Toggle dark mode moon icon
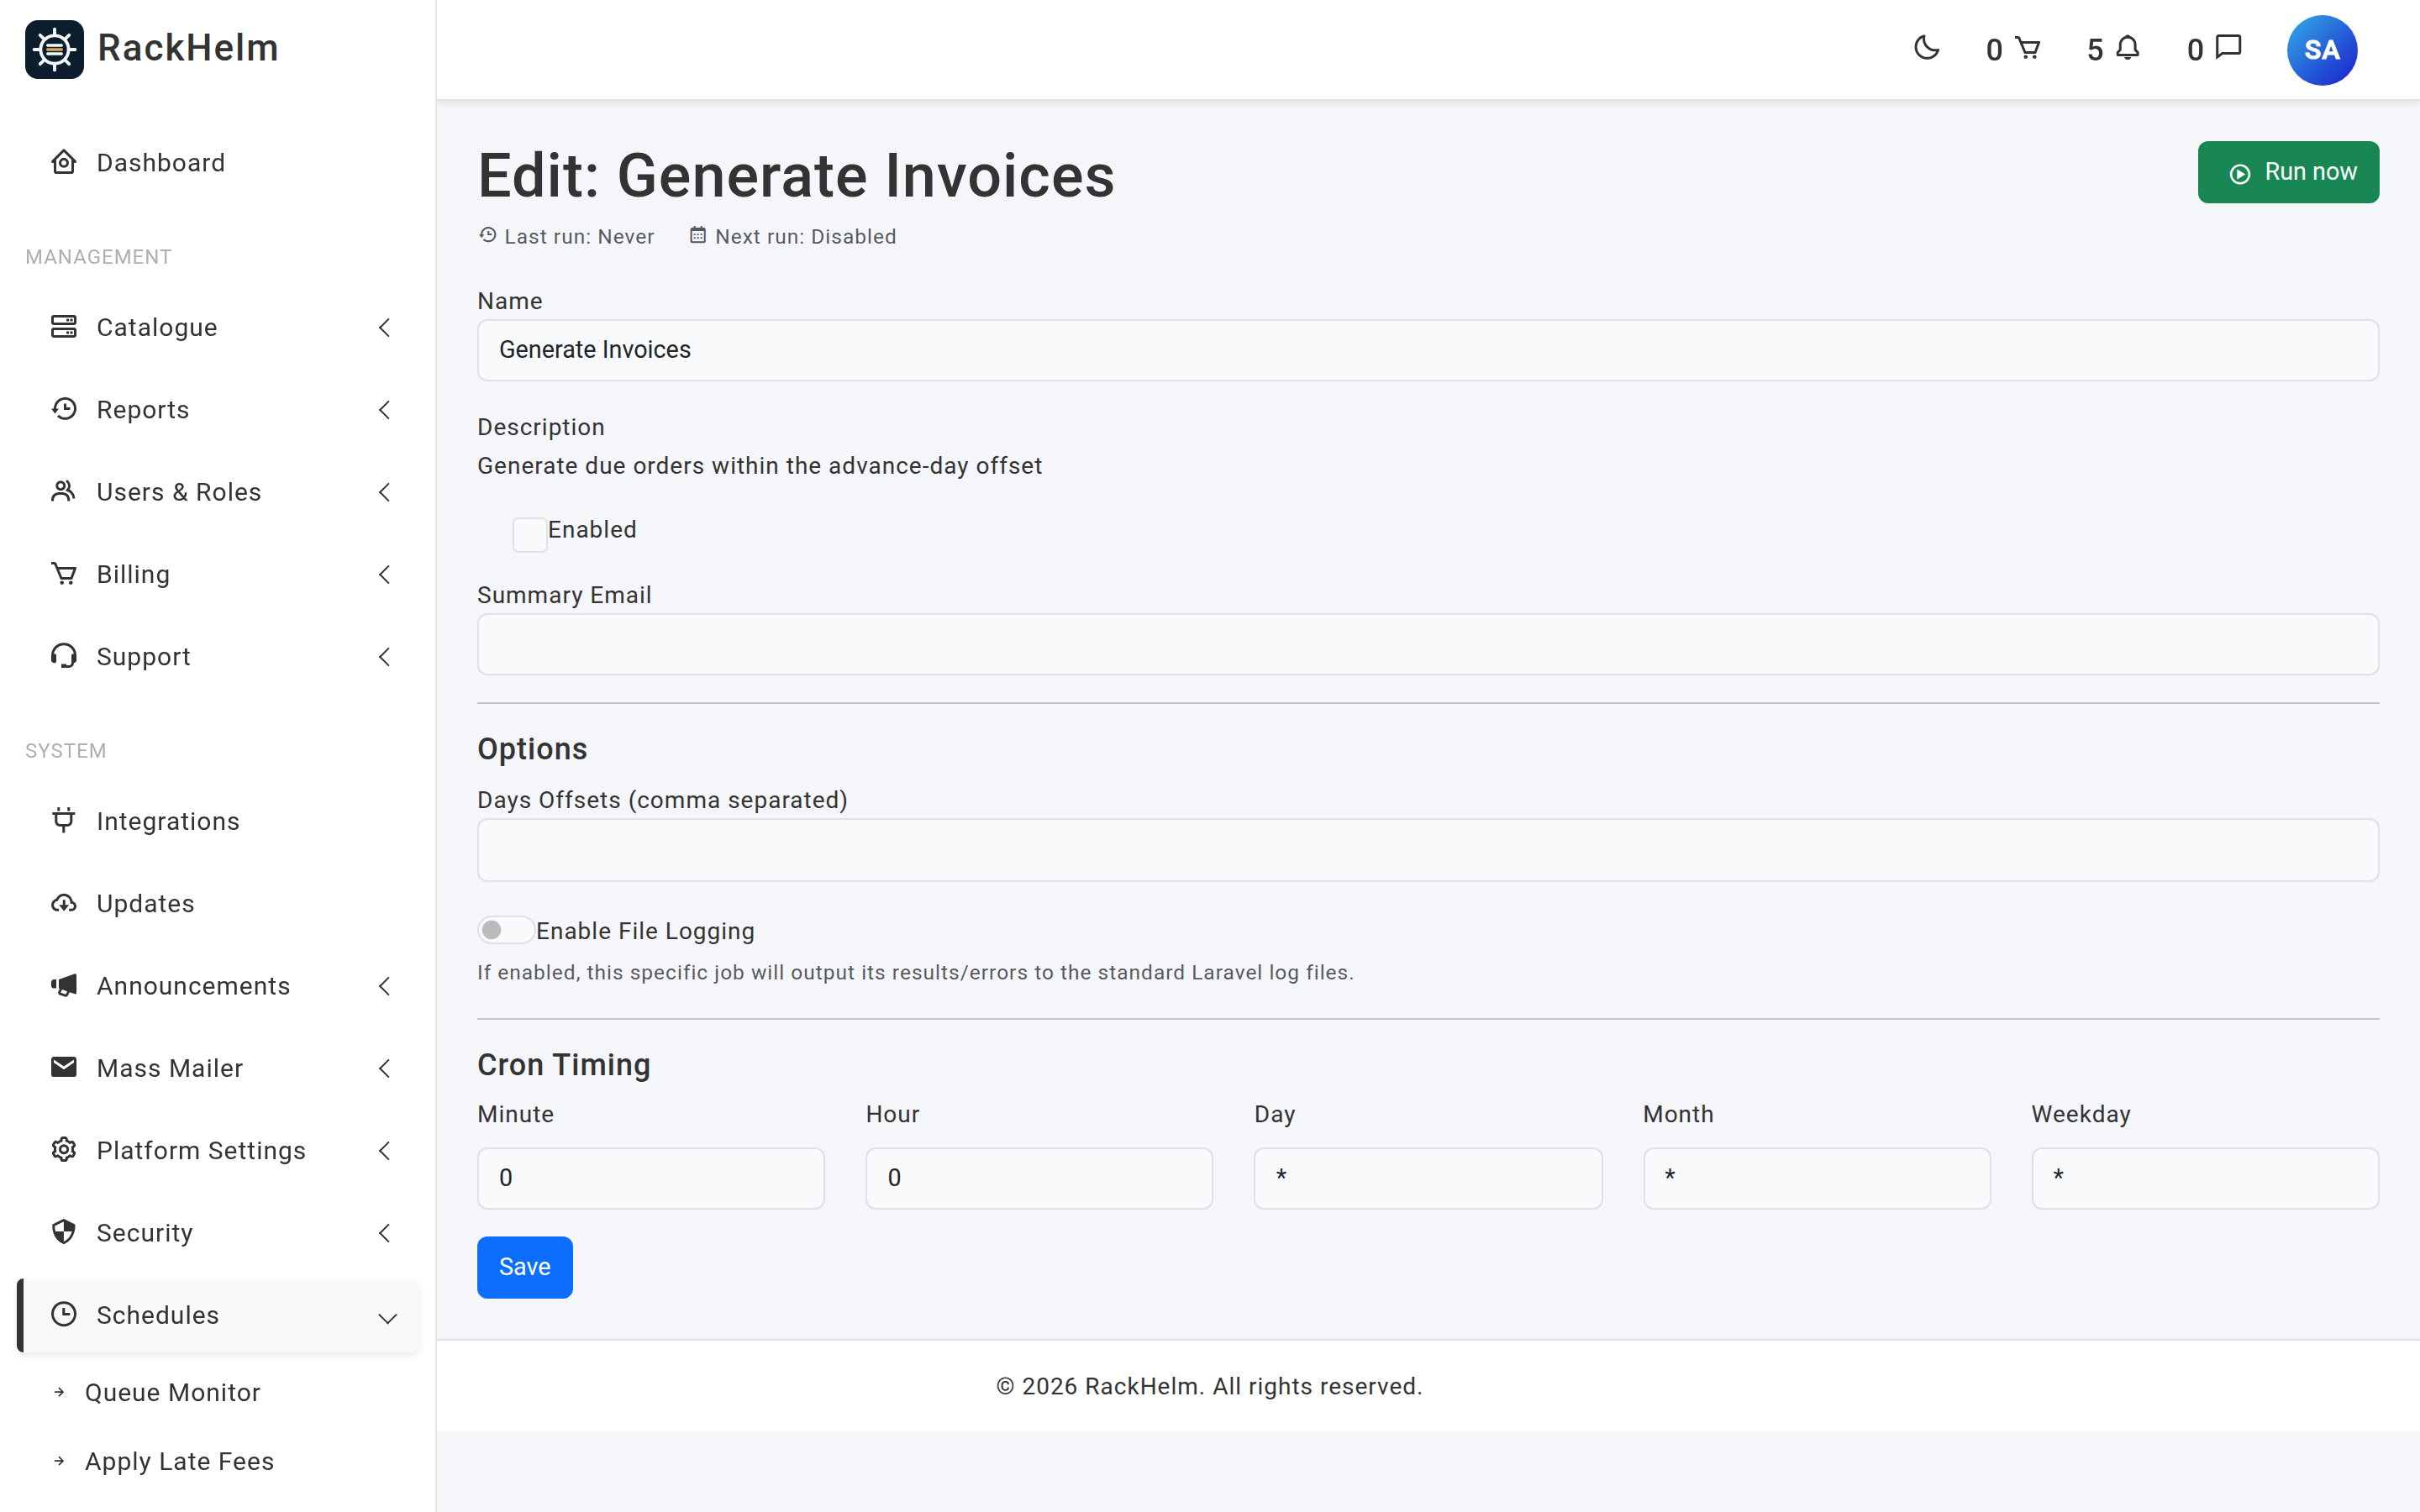The height and width of the screenshot is (1512, 2420). (1926, 48)
